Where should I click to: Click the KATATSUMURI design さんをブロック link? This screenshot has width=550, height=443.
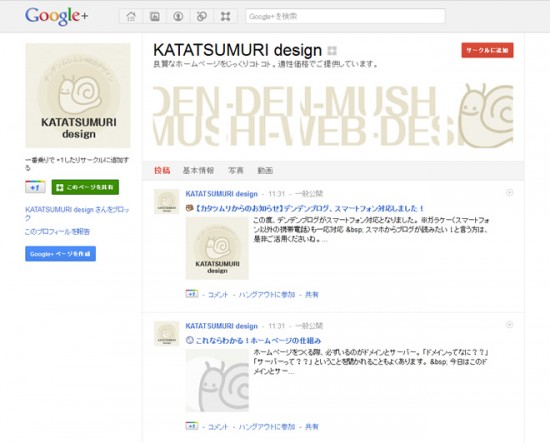point(77,214)
